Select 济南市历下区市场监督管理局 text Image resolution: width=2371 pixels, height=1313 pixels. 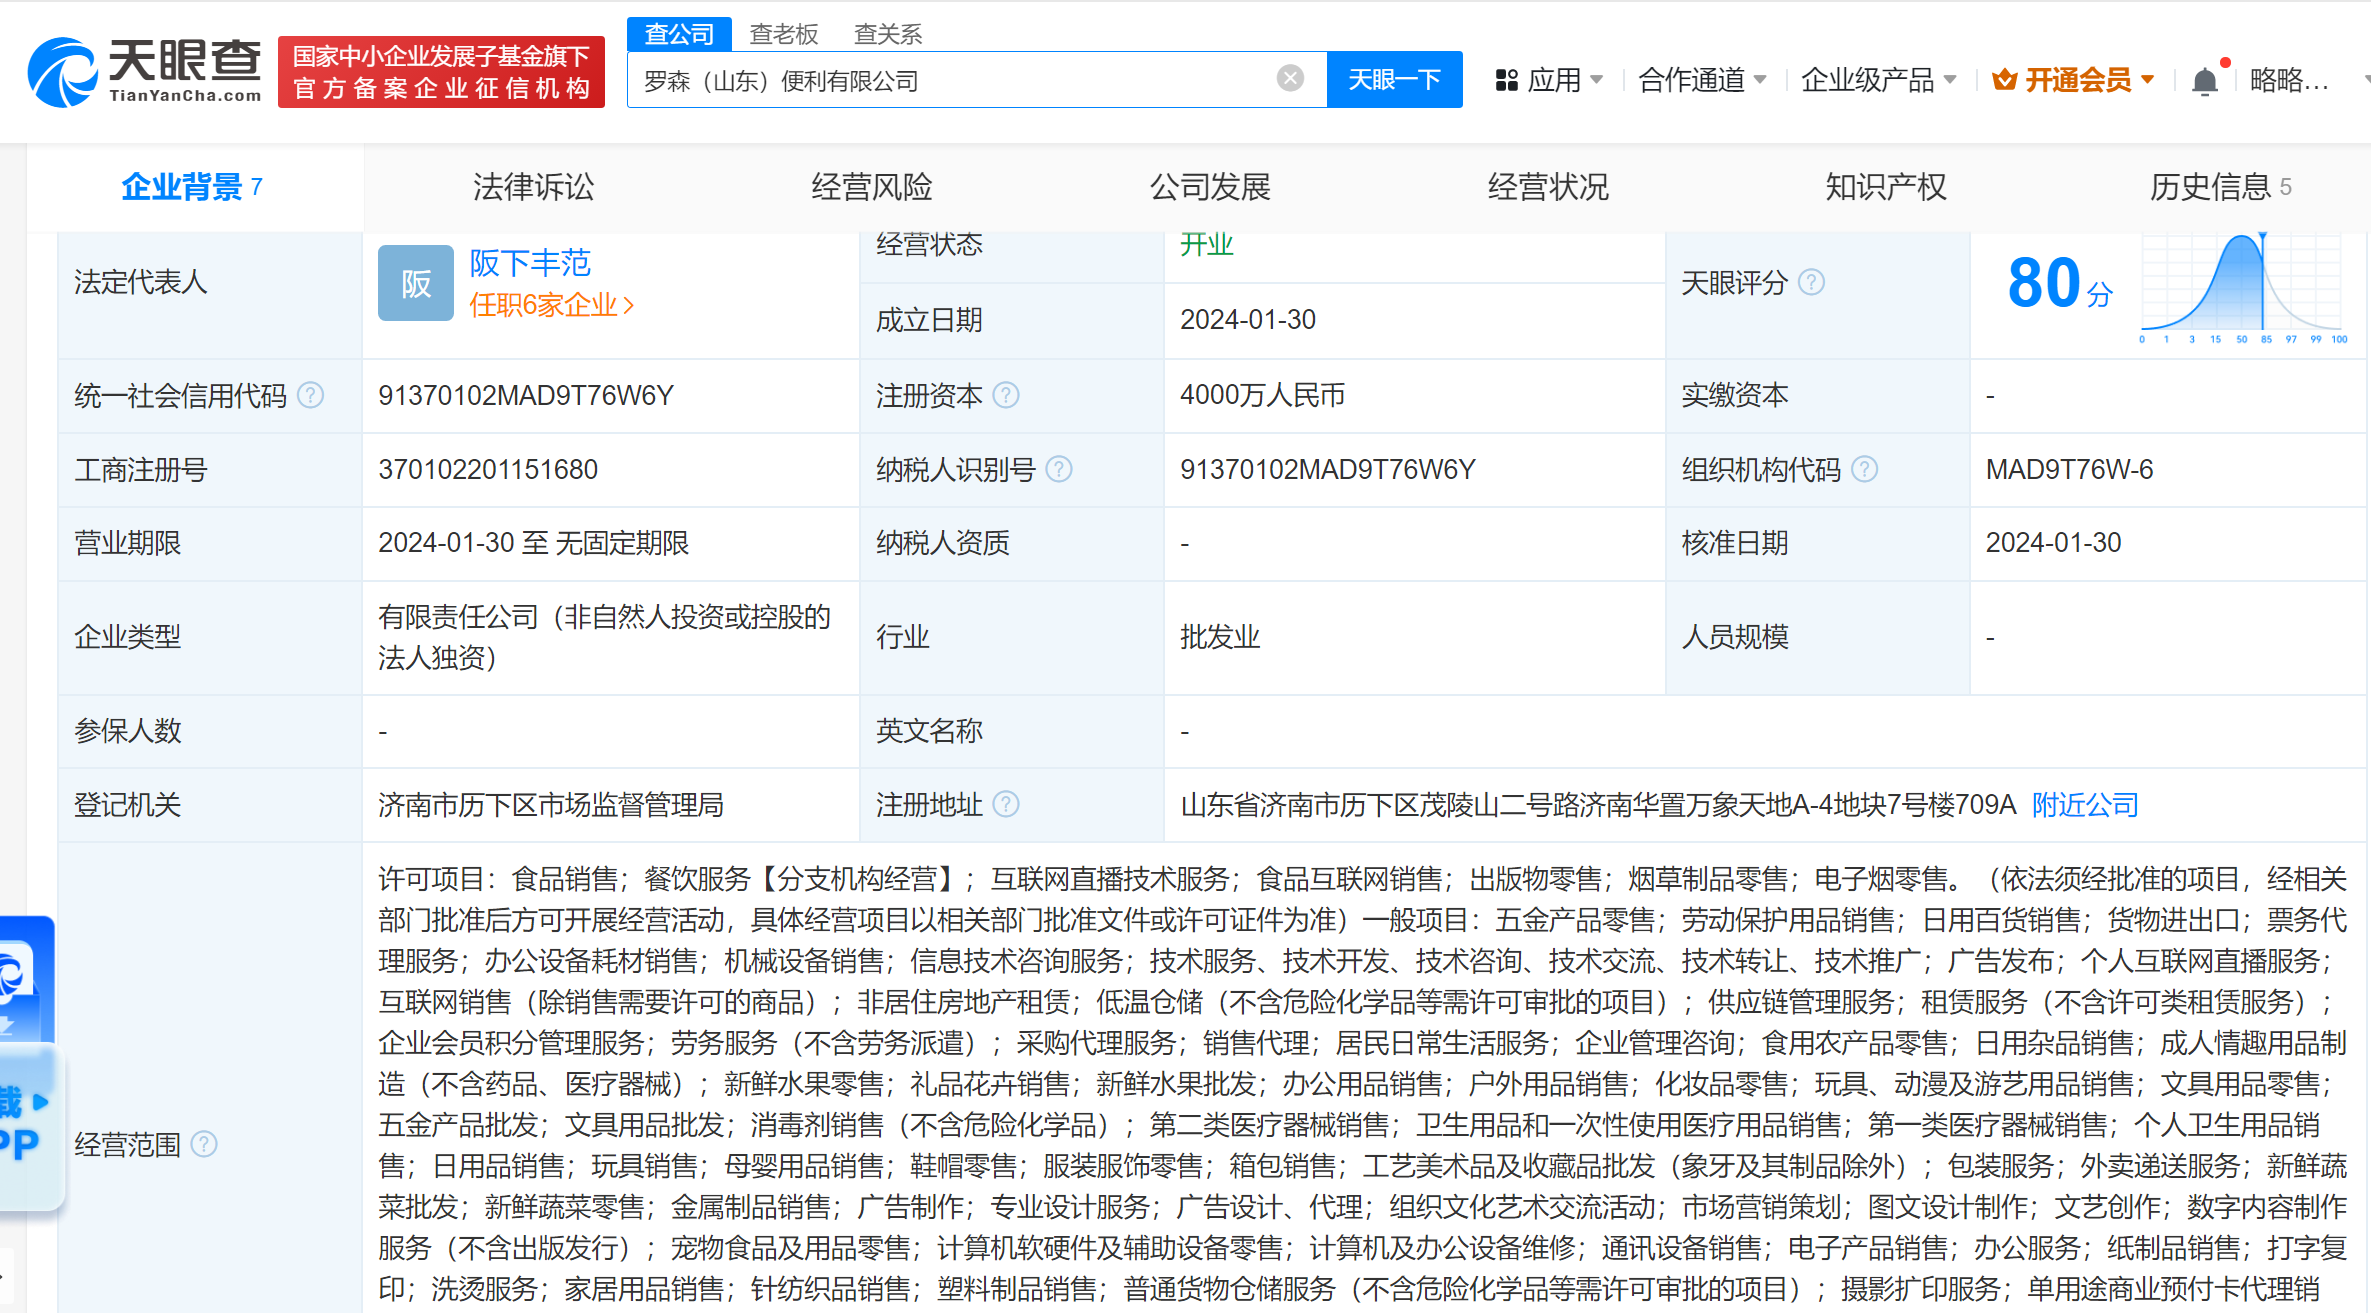551,805
